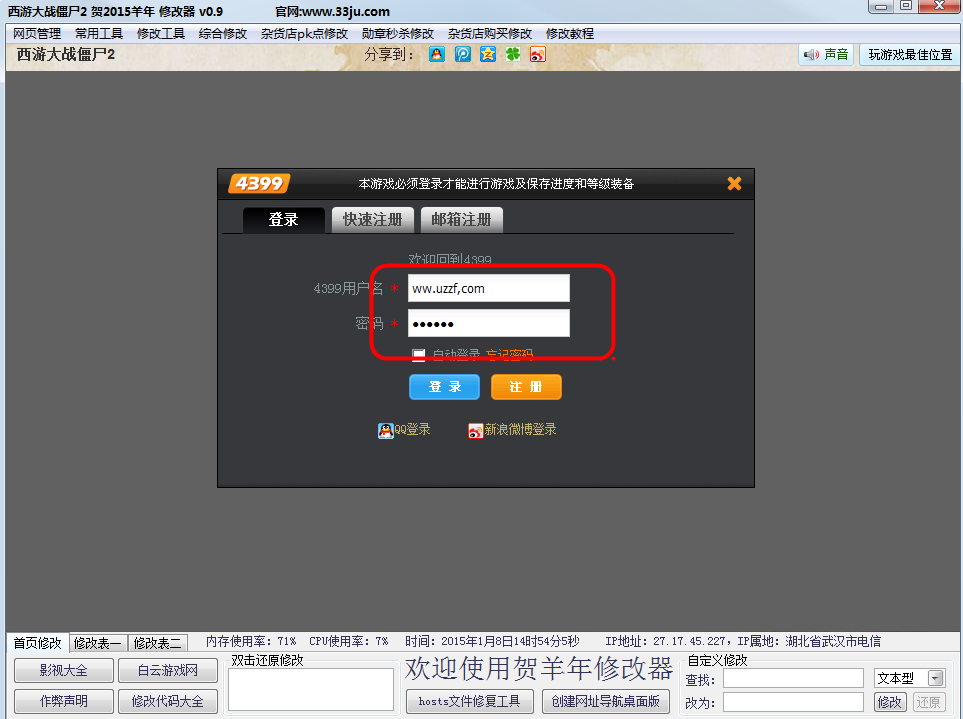Share to Tencent Pengyou icon
Image resolution: width=963 pixels, height=719 pixels.
pos(462,55)
